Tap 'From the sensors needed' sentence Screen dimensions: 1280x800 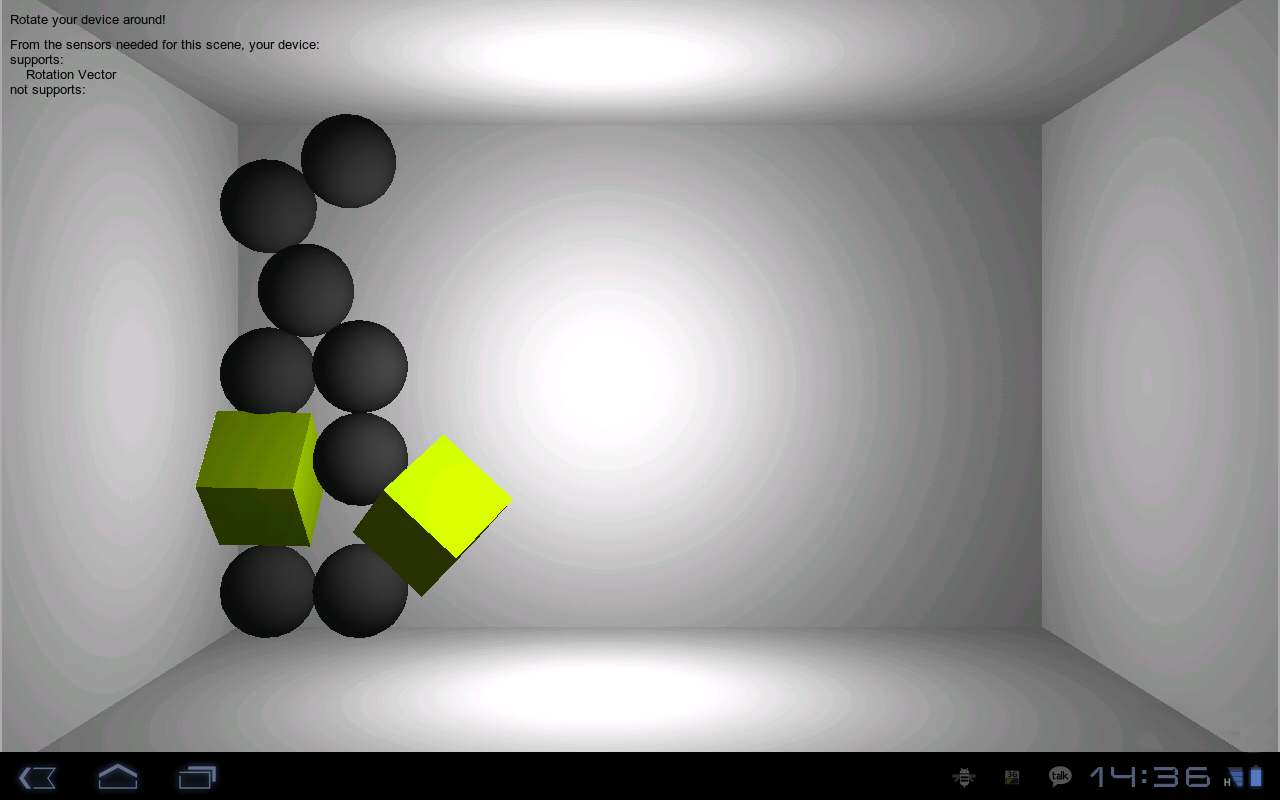click(x=165, y=44)
